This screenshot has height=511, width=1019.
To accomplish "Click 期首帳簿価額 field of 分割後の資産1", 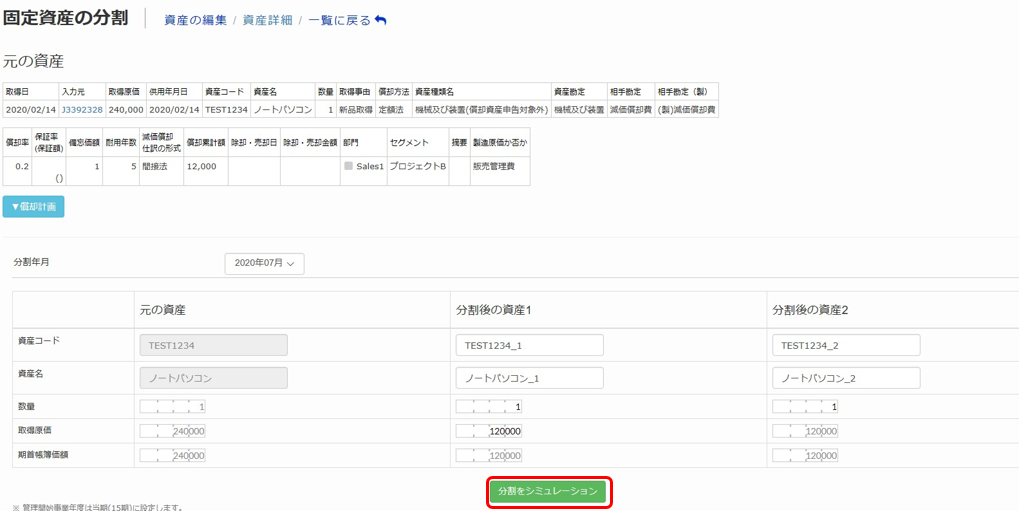I will (x=489, y=456).
